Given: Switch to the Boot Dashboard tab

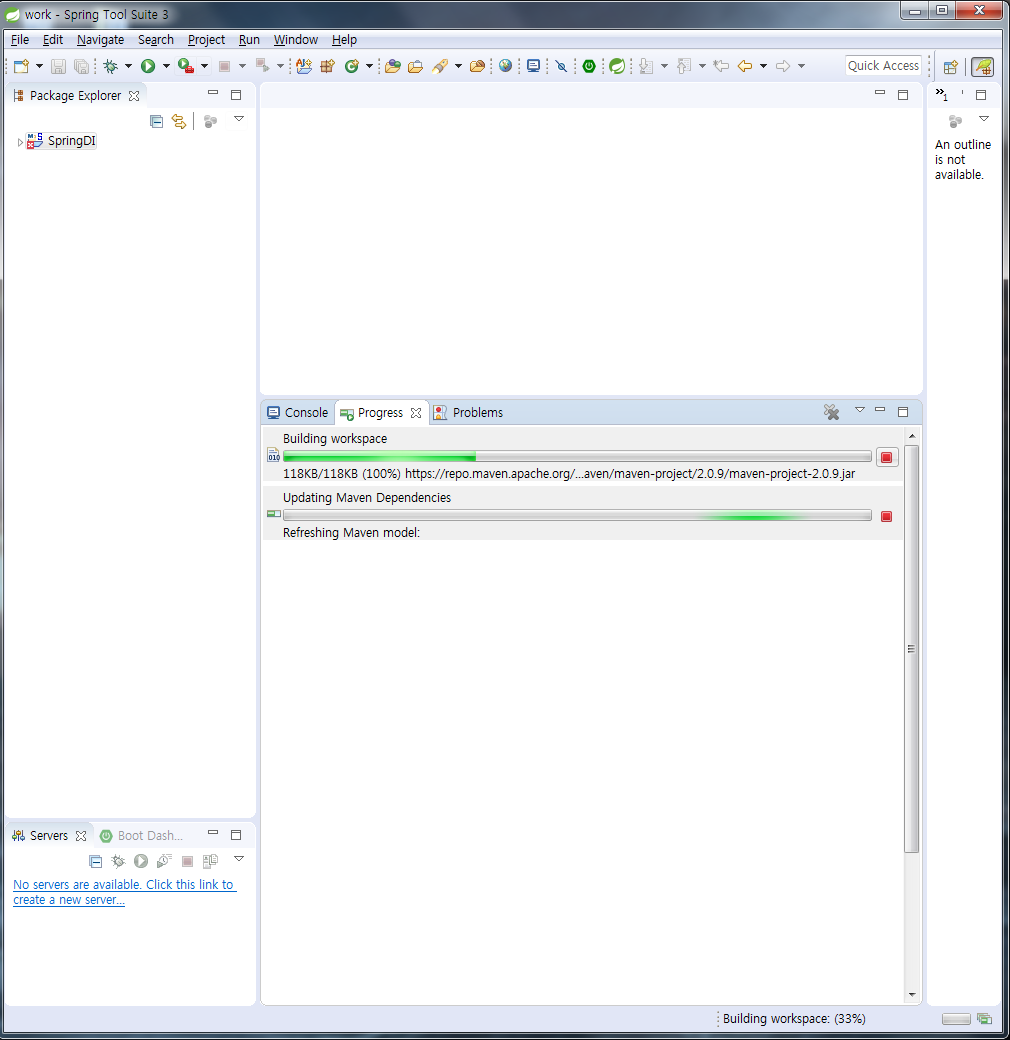Looking at the screenshot, I should 141,836.
